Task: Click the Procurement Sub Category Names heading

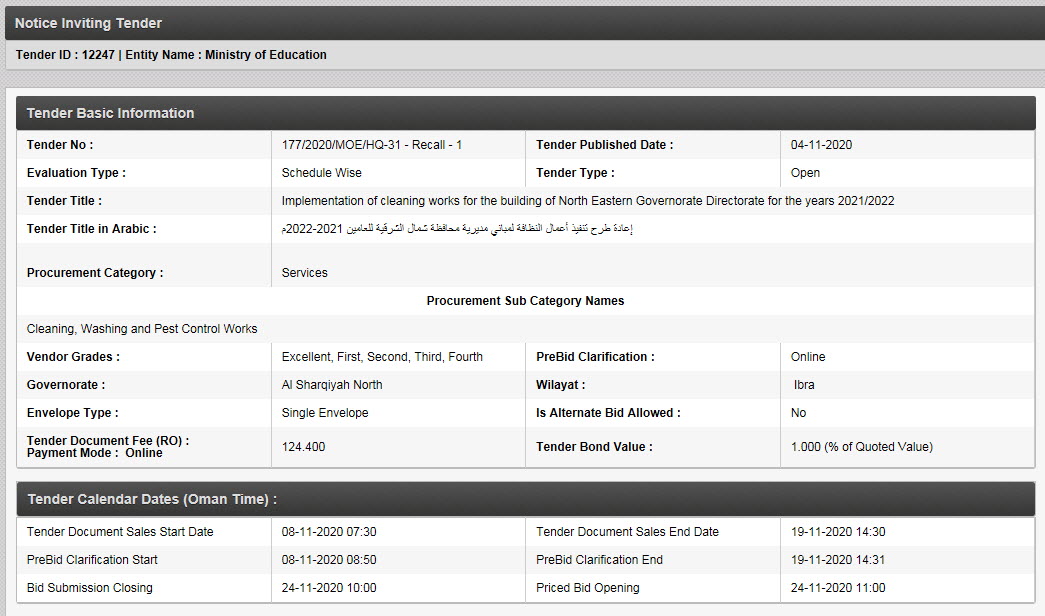Action: 525,301
